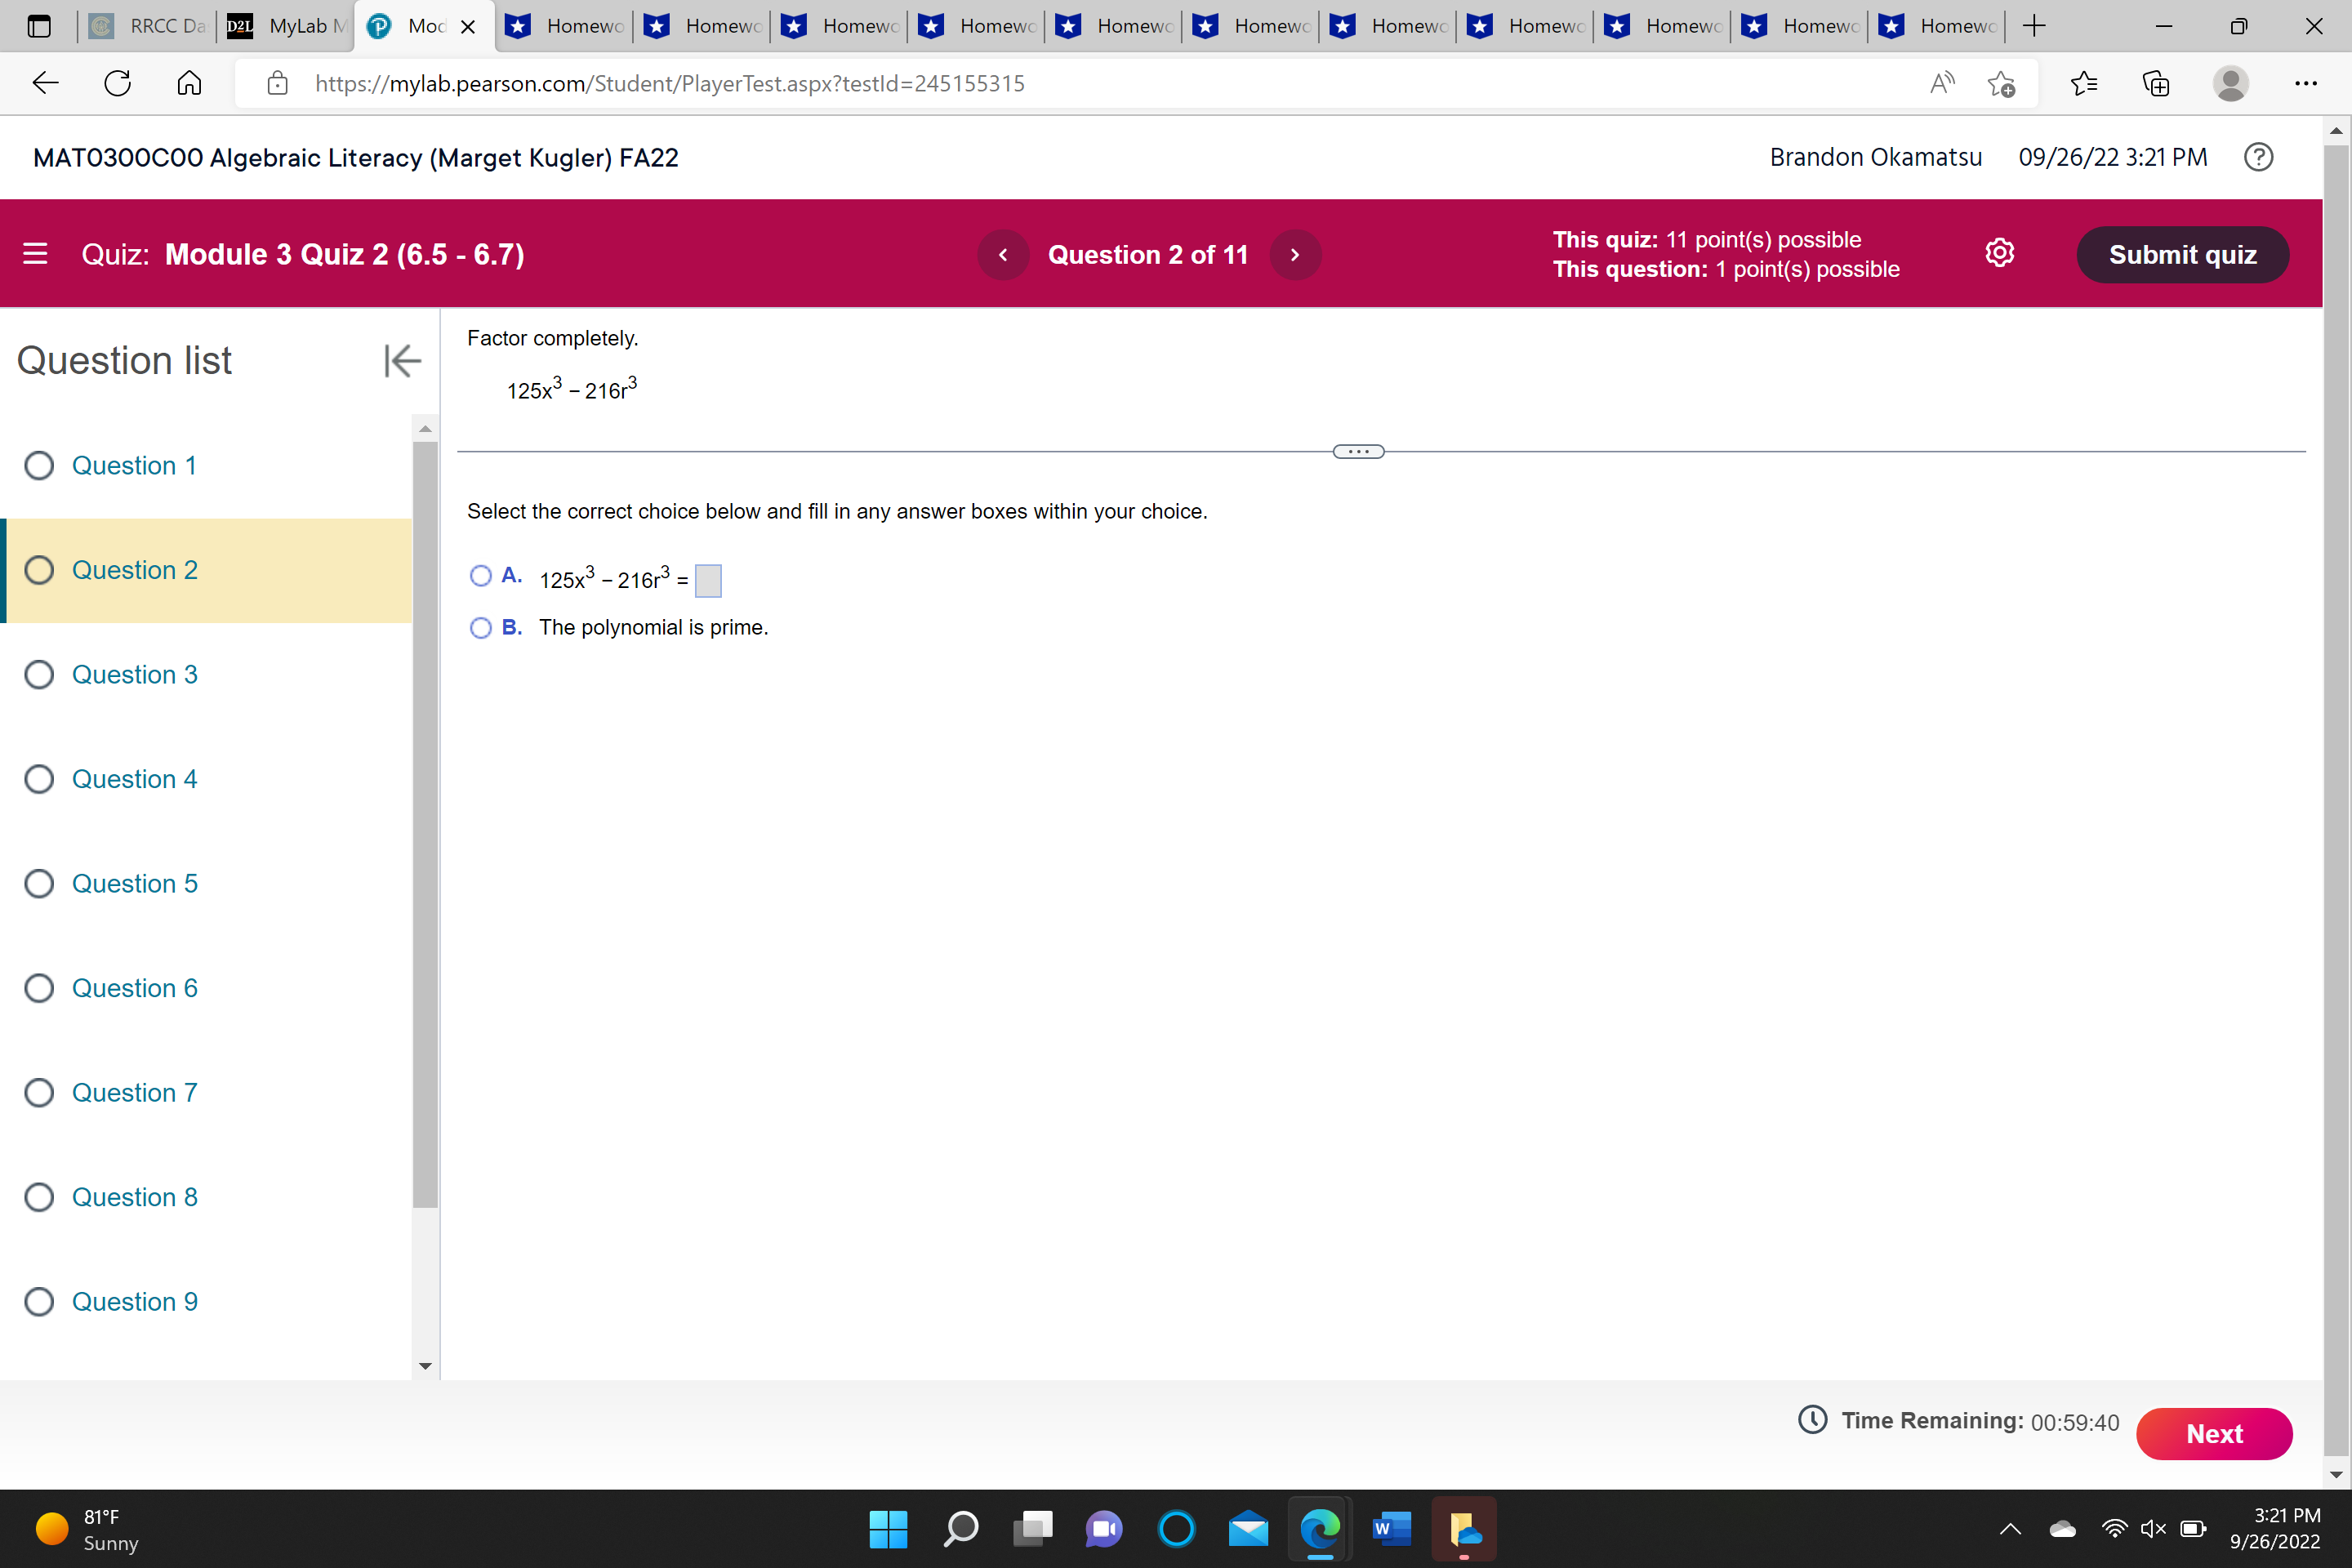2352x1568 pixels.
Task: Open the quiz settings gear icon
Action: coord(1999,254)
